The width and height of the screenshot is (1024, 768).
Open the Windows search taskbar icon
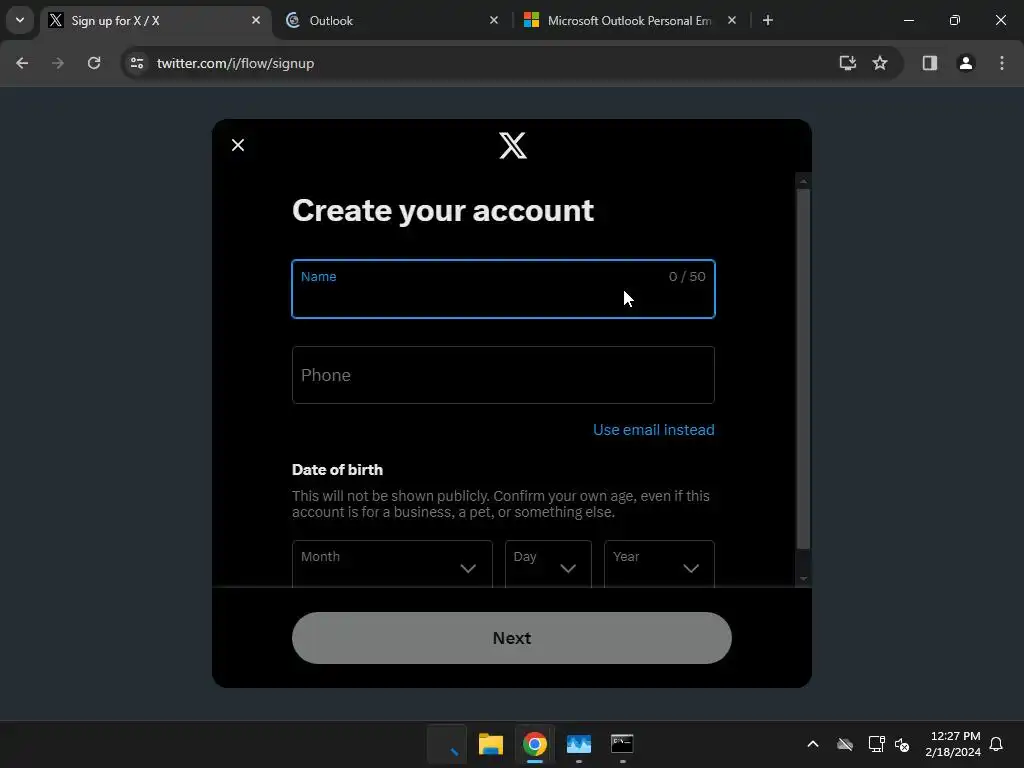pos(447,744)
